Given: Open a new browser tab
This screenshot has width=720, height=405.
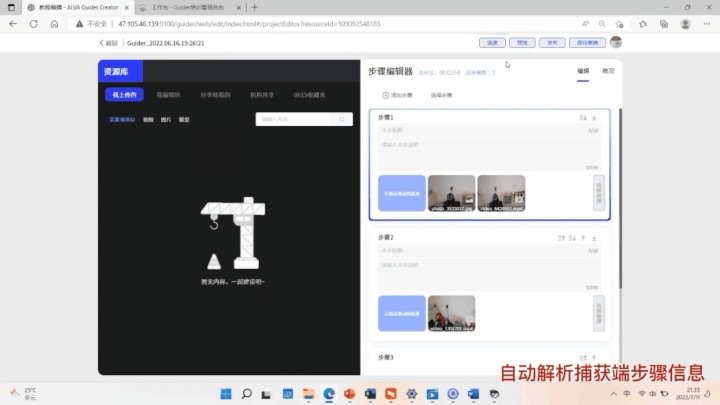Looking at the screenshot, I should point(254,7).
